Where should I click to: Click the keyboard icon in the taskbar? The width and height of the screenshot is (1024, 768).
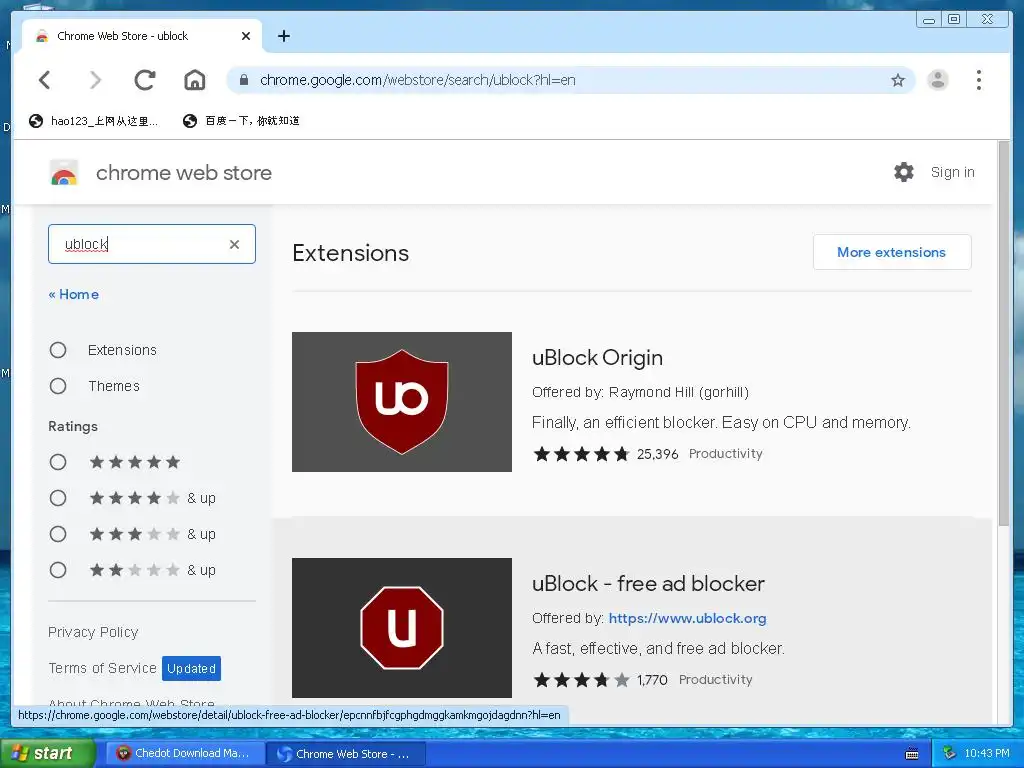click(912, 754)
